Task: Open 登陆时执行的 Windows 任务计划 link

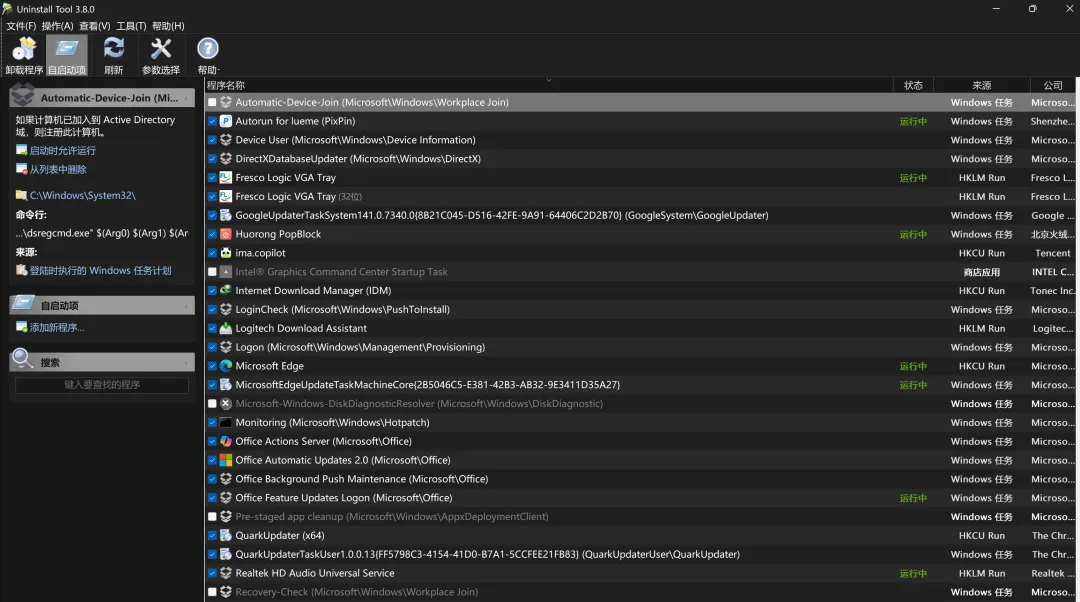Action: 100,271
